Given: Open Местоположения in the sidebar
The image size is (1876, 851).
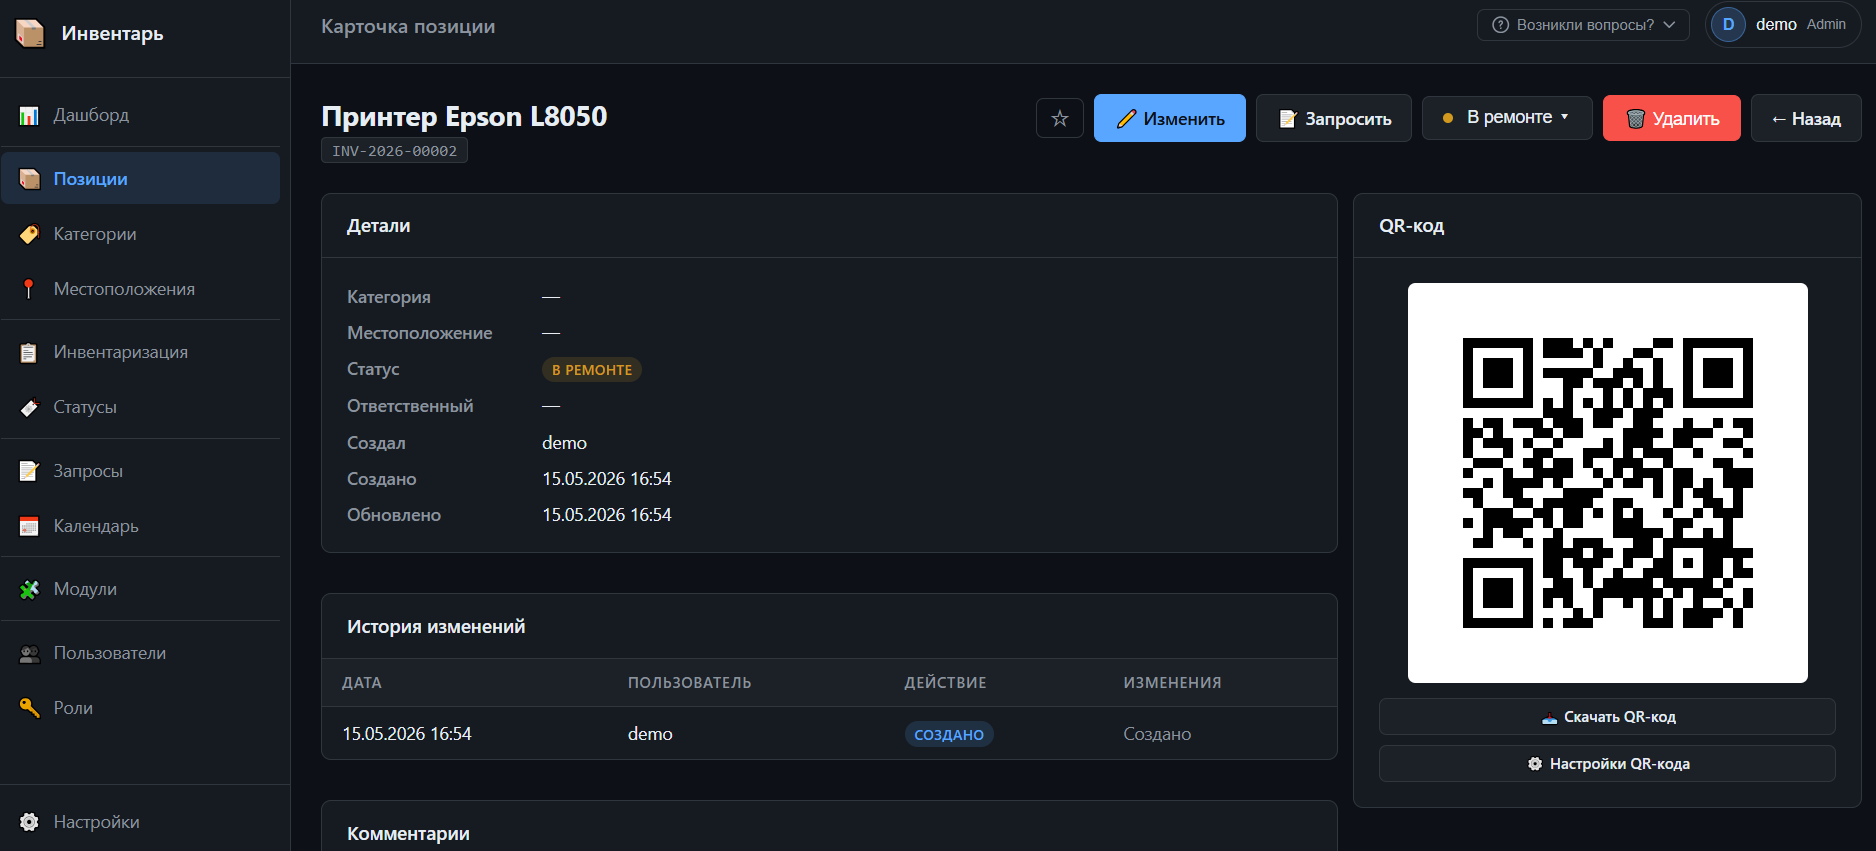Looking at the screenshot, I should tap(140, 289).
